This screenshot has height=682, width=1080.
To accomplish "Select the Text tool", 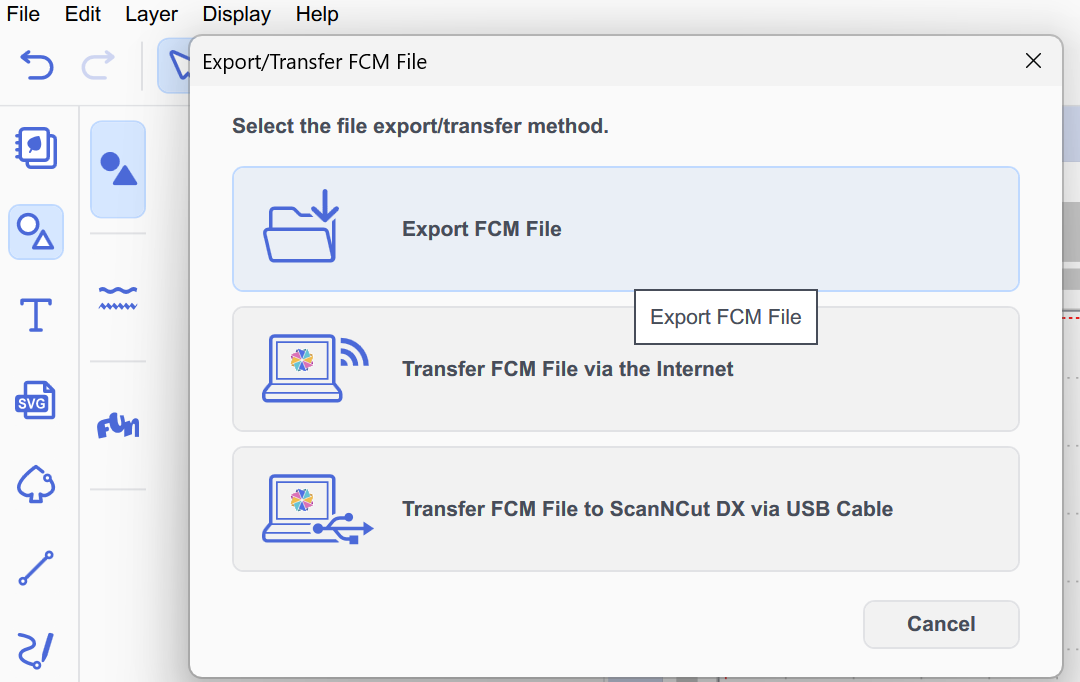I will [36, 315].
